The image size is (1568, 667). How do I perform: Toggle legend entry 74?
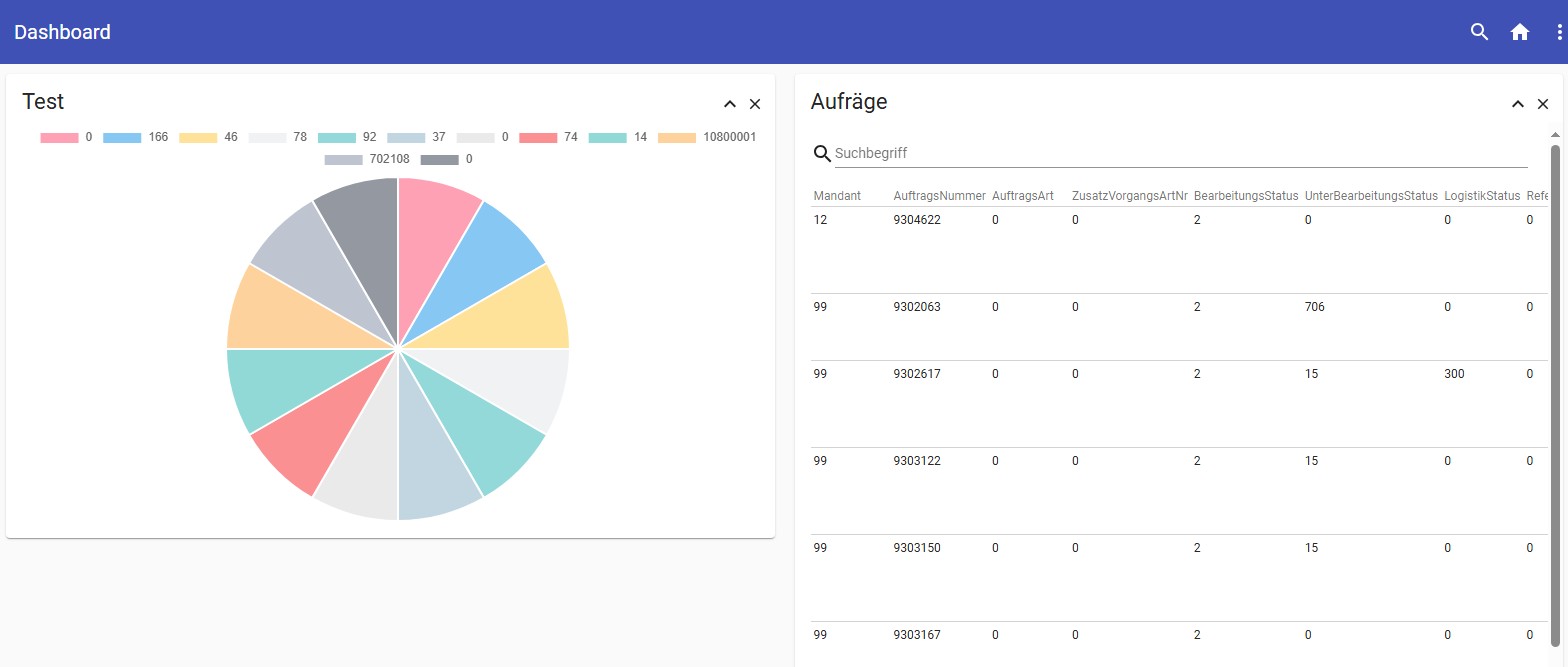coord(549,137)
